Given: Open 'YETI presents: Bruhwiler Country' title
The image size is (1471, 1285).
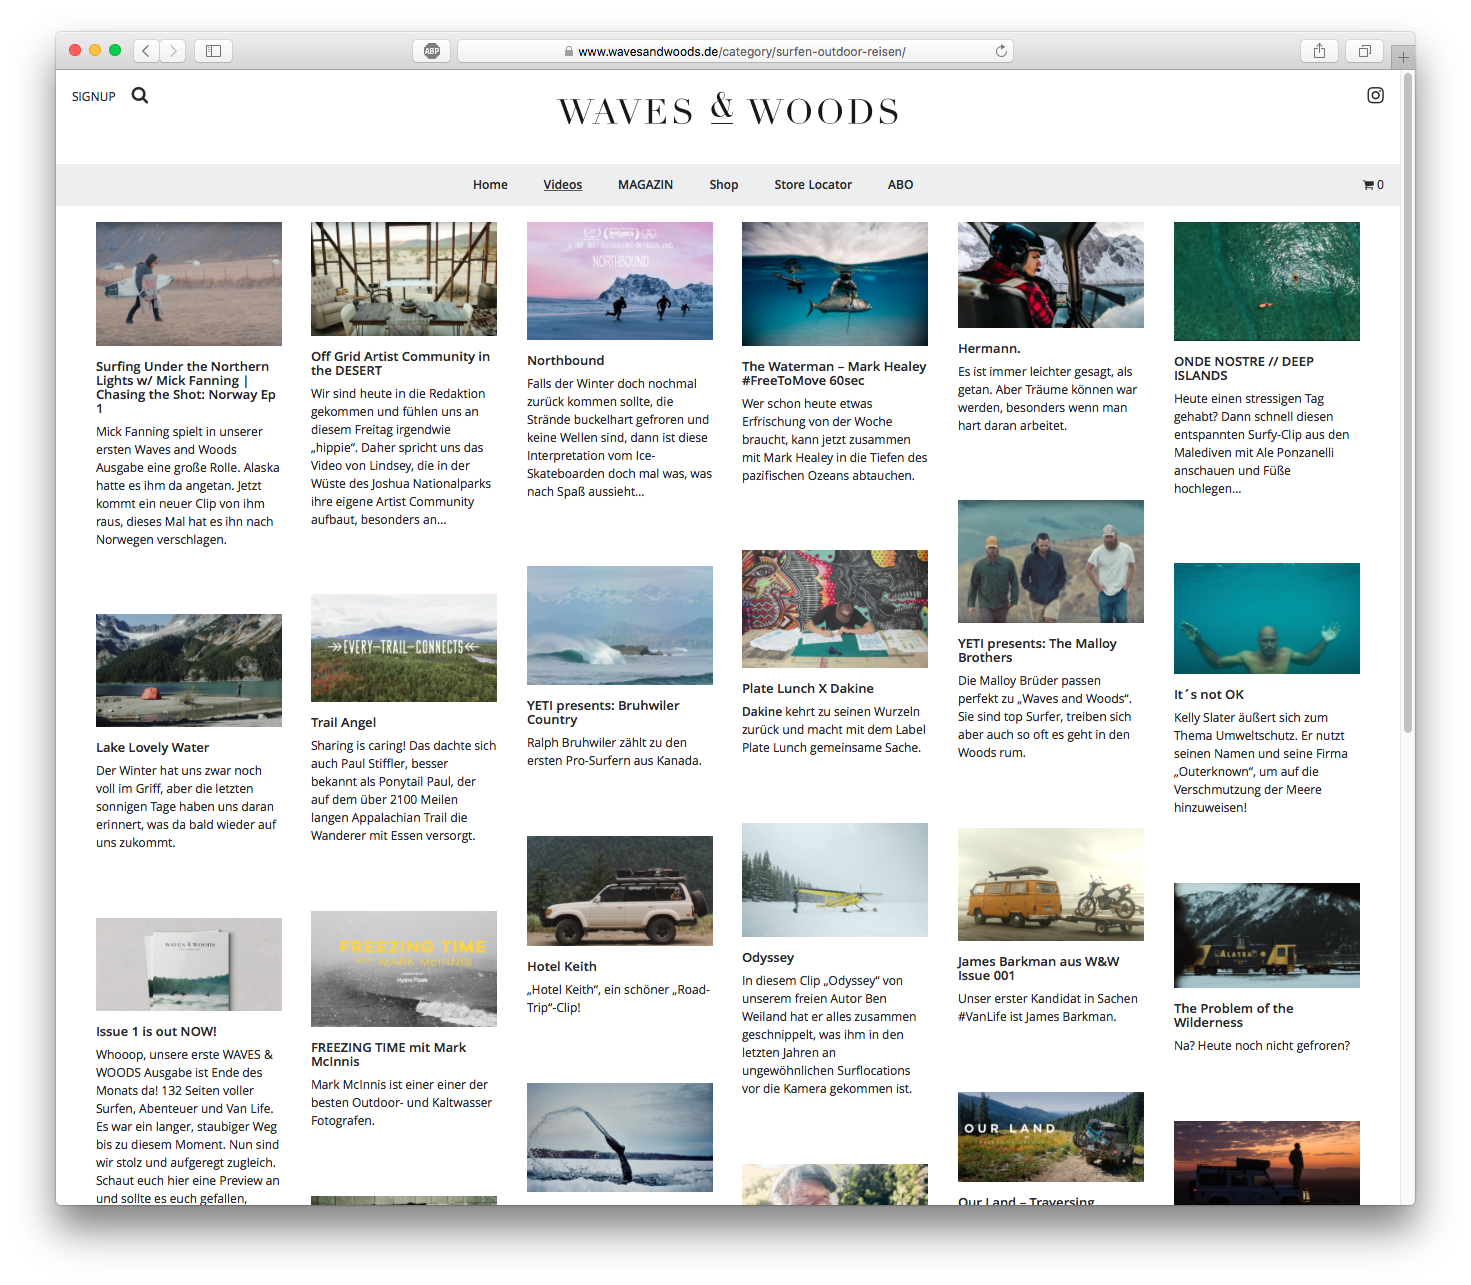Looking at the screenshot, I should point(603,712).
